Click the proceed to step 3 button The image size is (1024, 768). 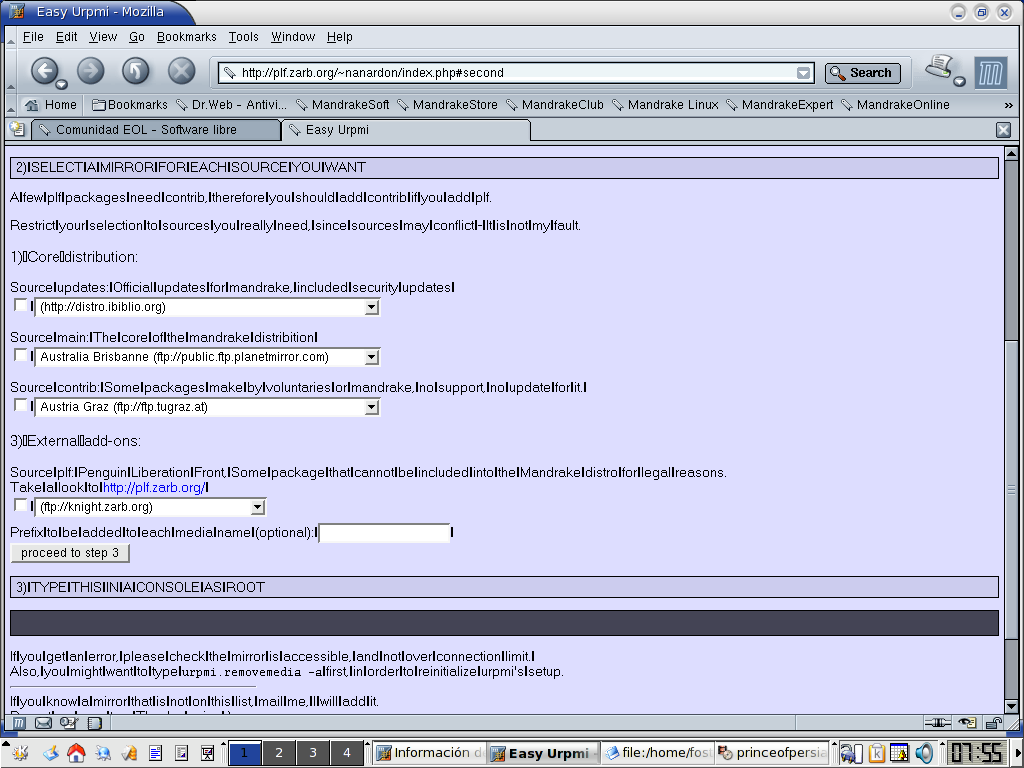[x=70, y=553]
